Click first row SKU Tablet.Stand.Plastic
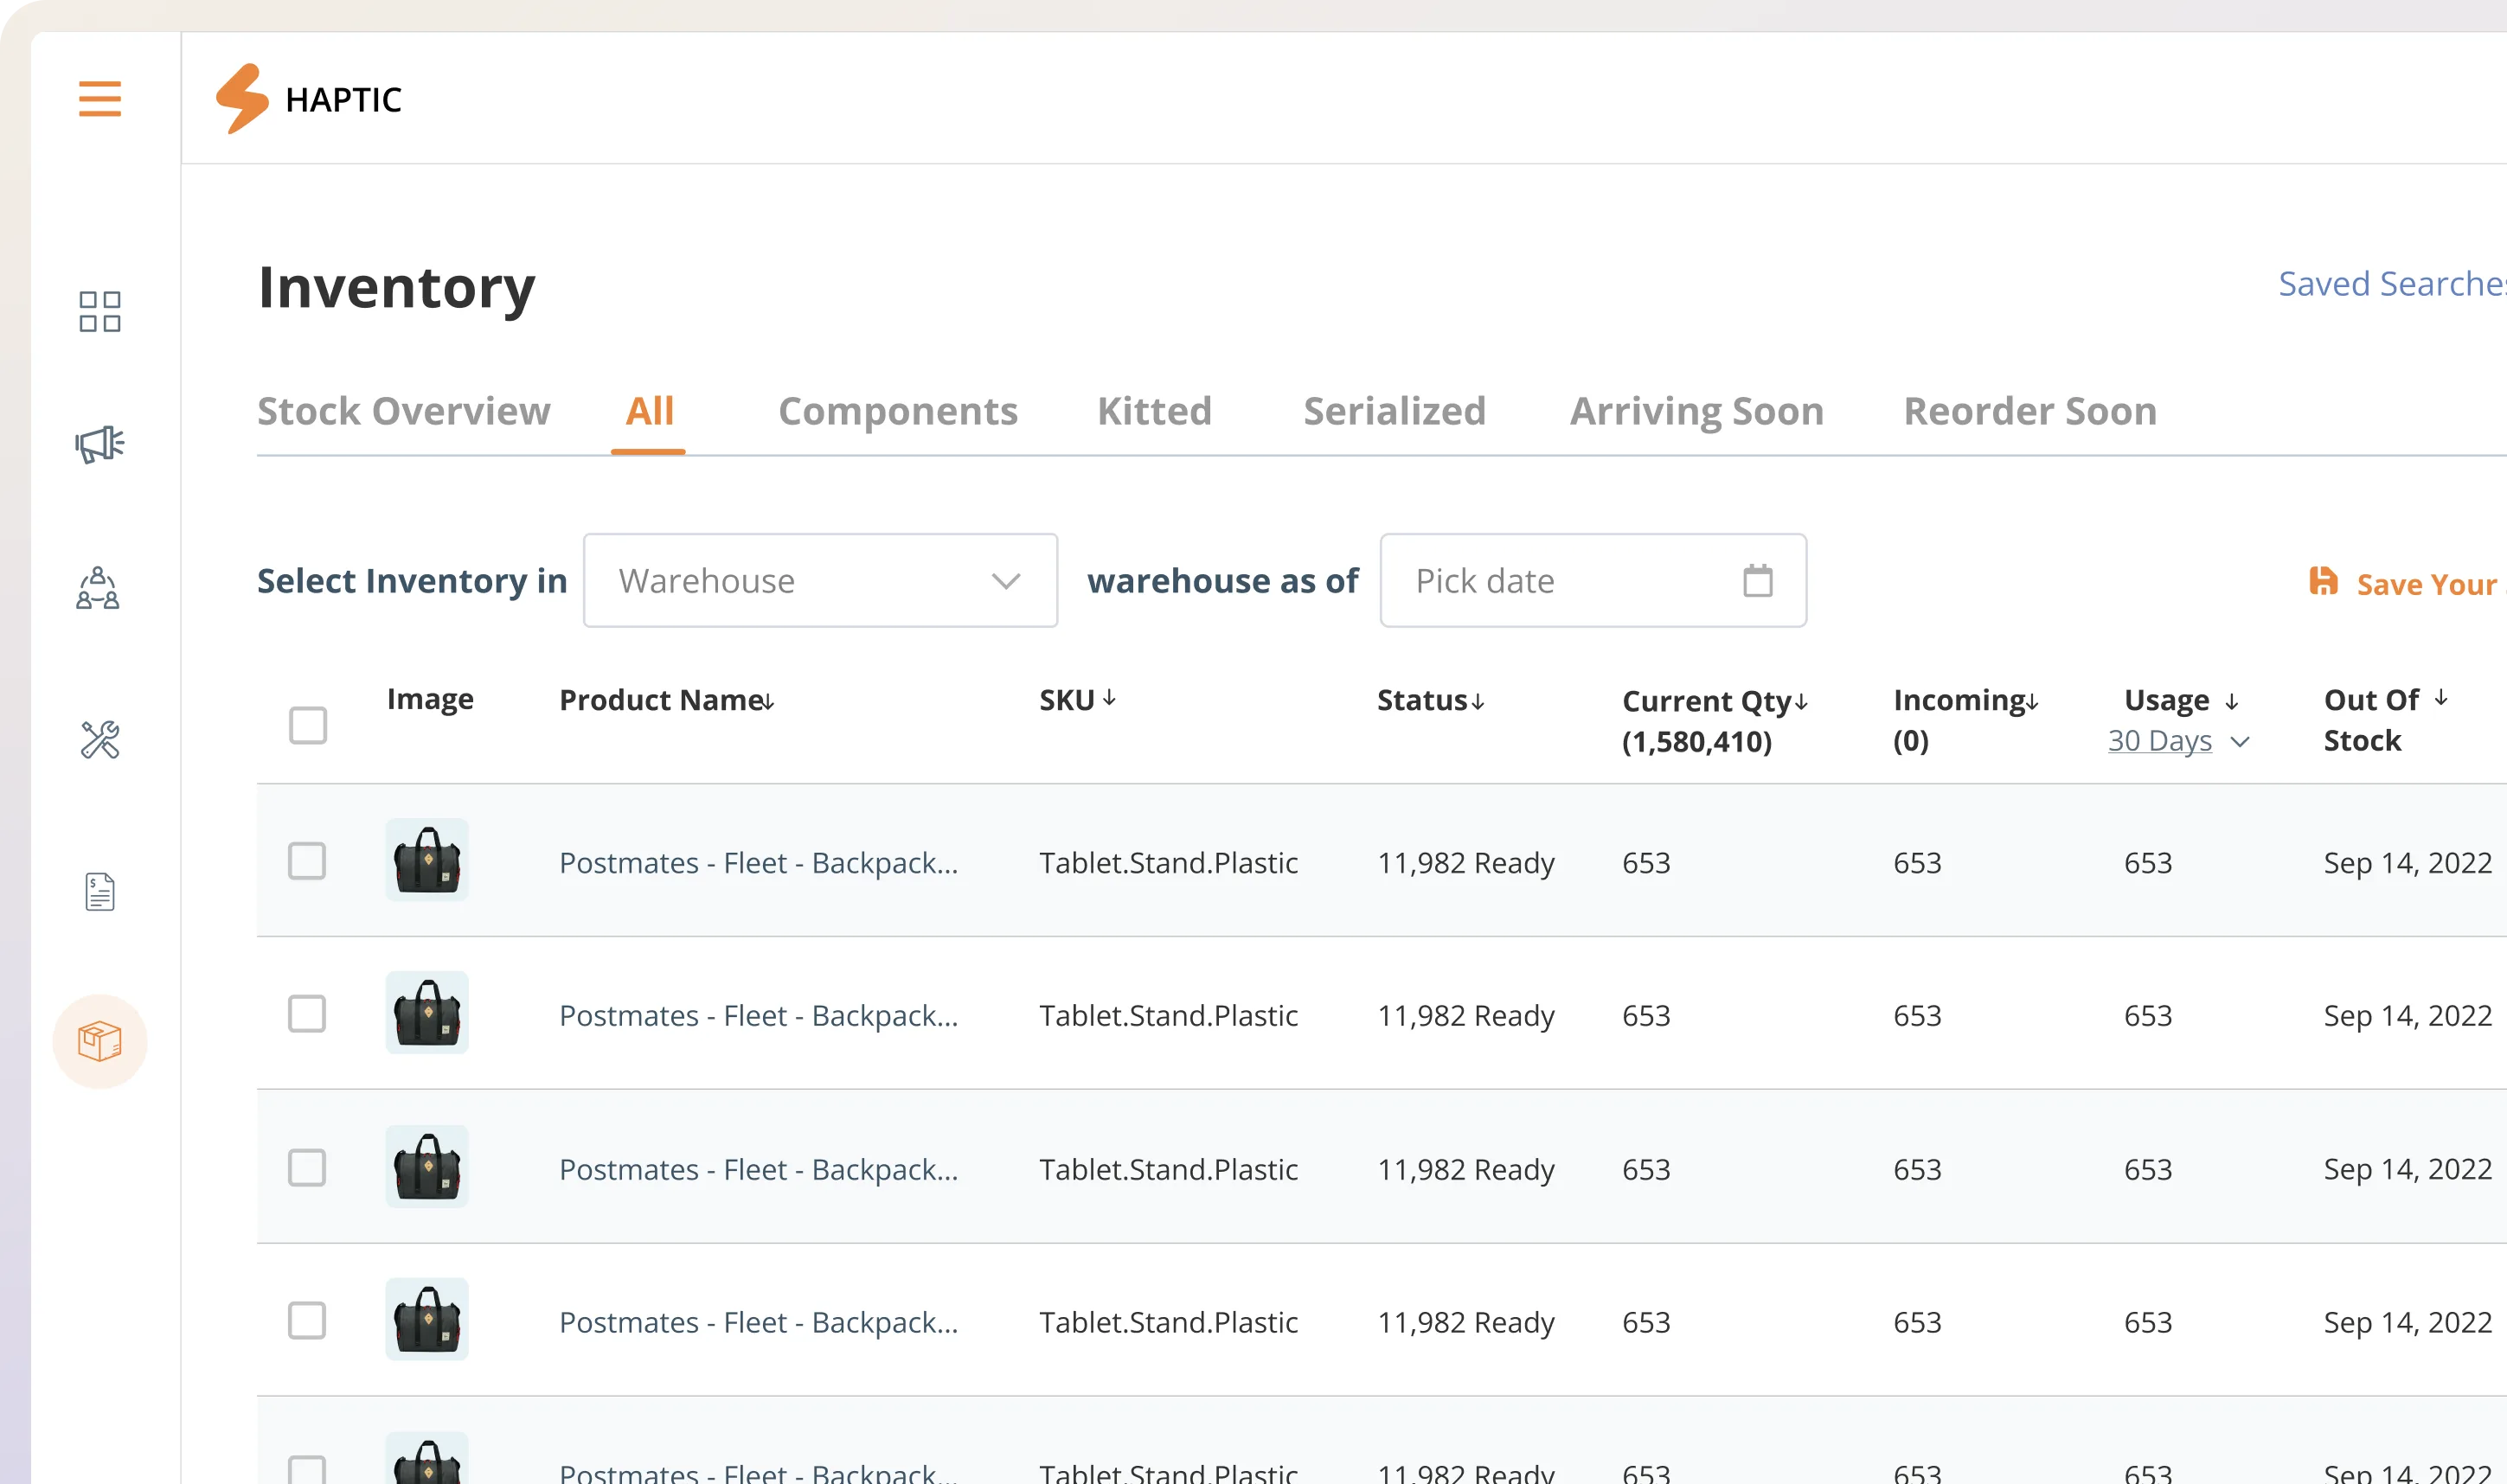 click(1168, 863)
